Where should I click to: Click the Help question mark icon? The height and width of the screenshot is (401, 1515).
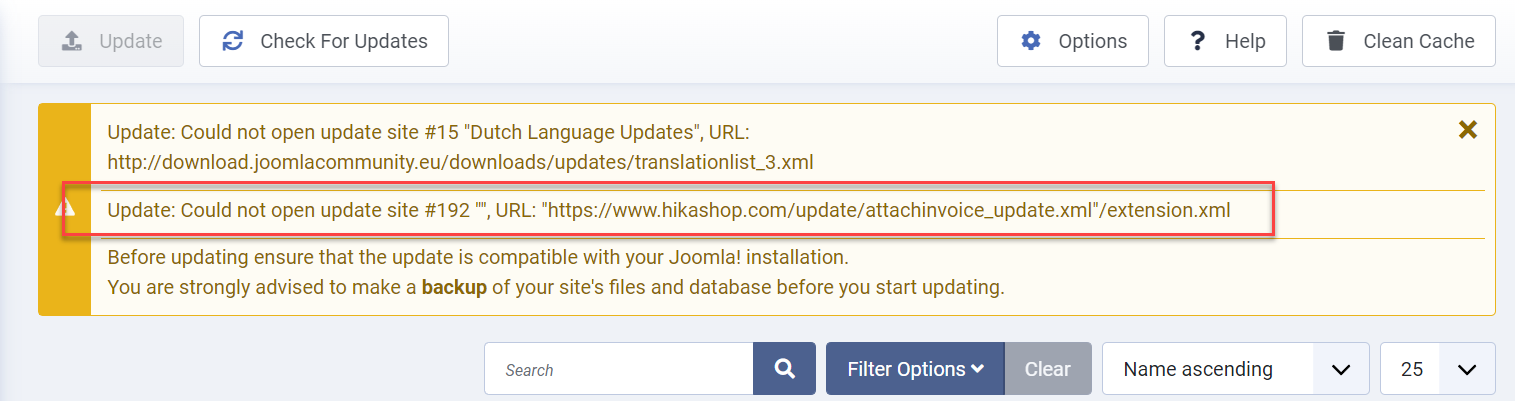click(1196, 41)
